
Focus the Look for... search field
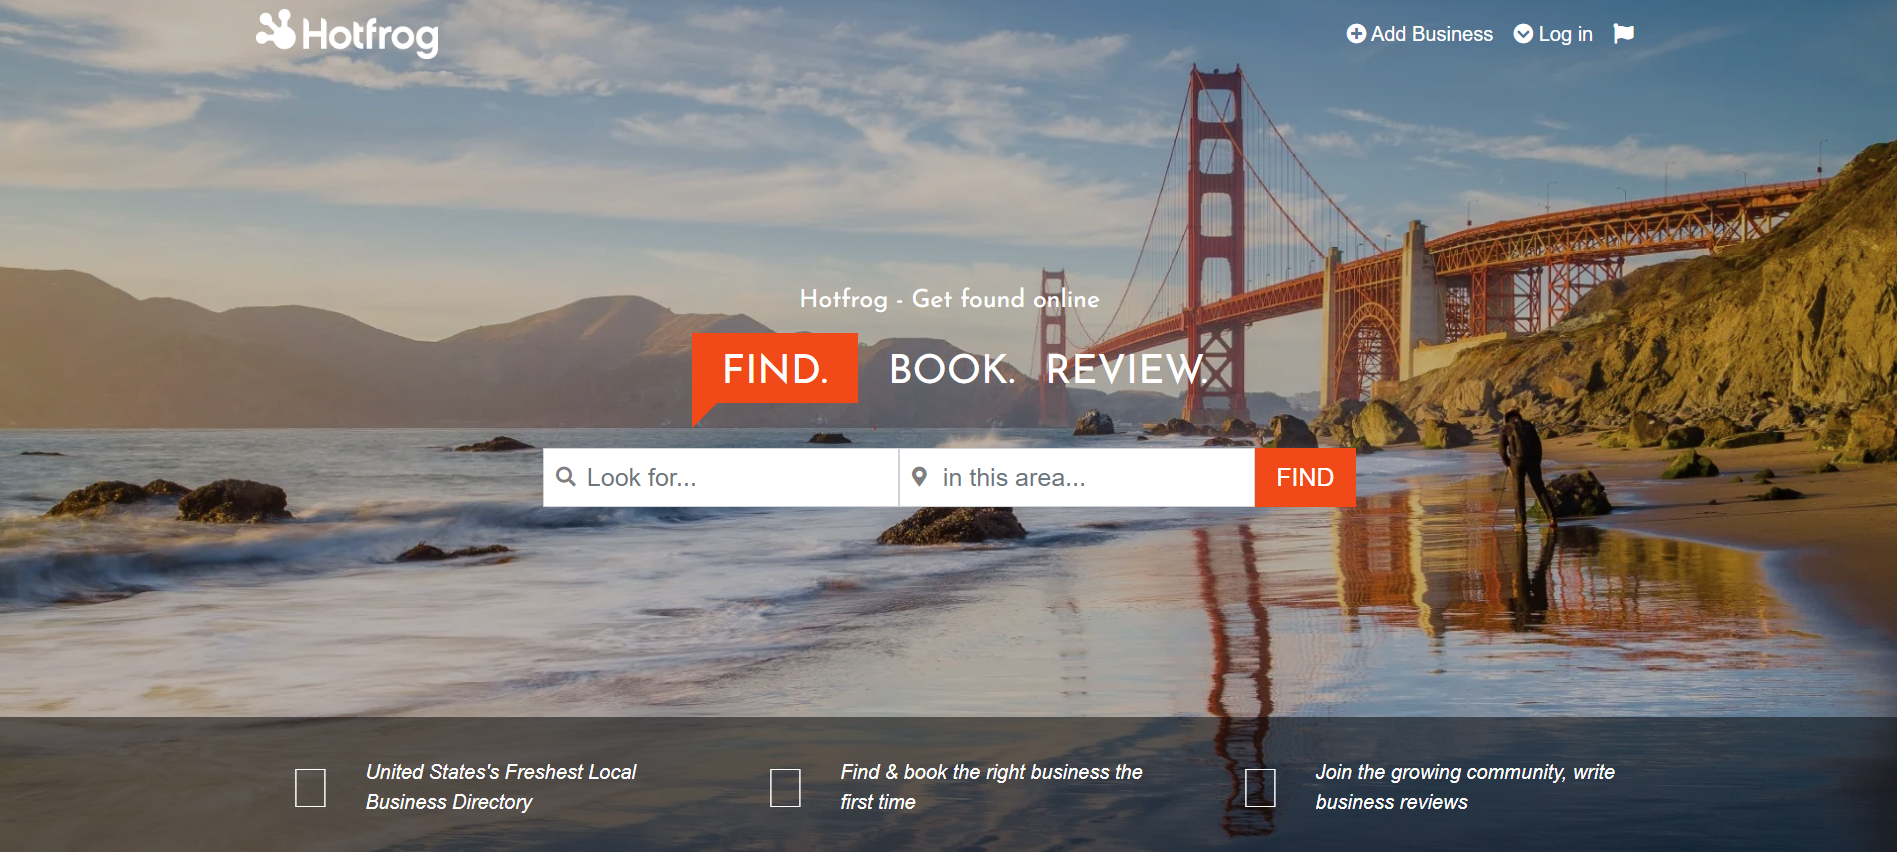721,477
